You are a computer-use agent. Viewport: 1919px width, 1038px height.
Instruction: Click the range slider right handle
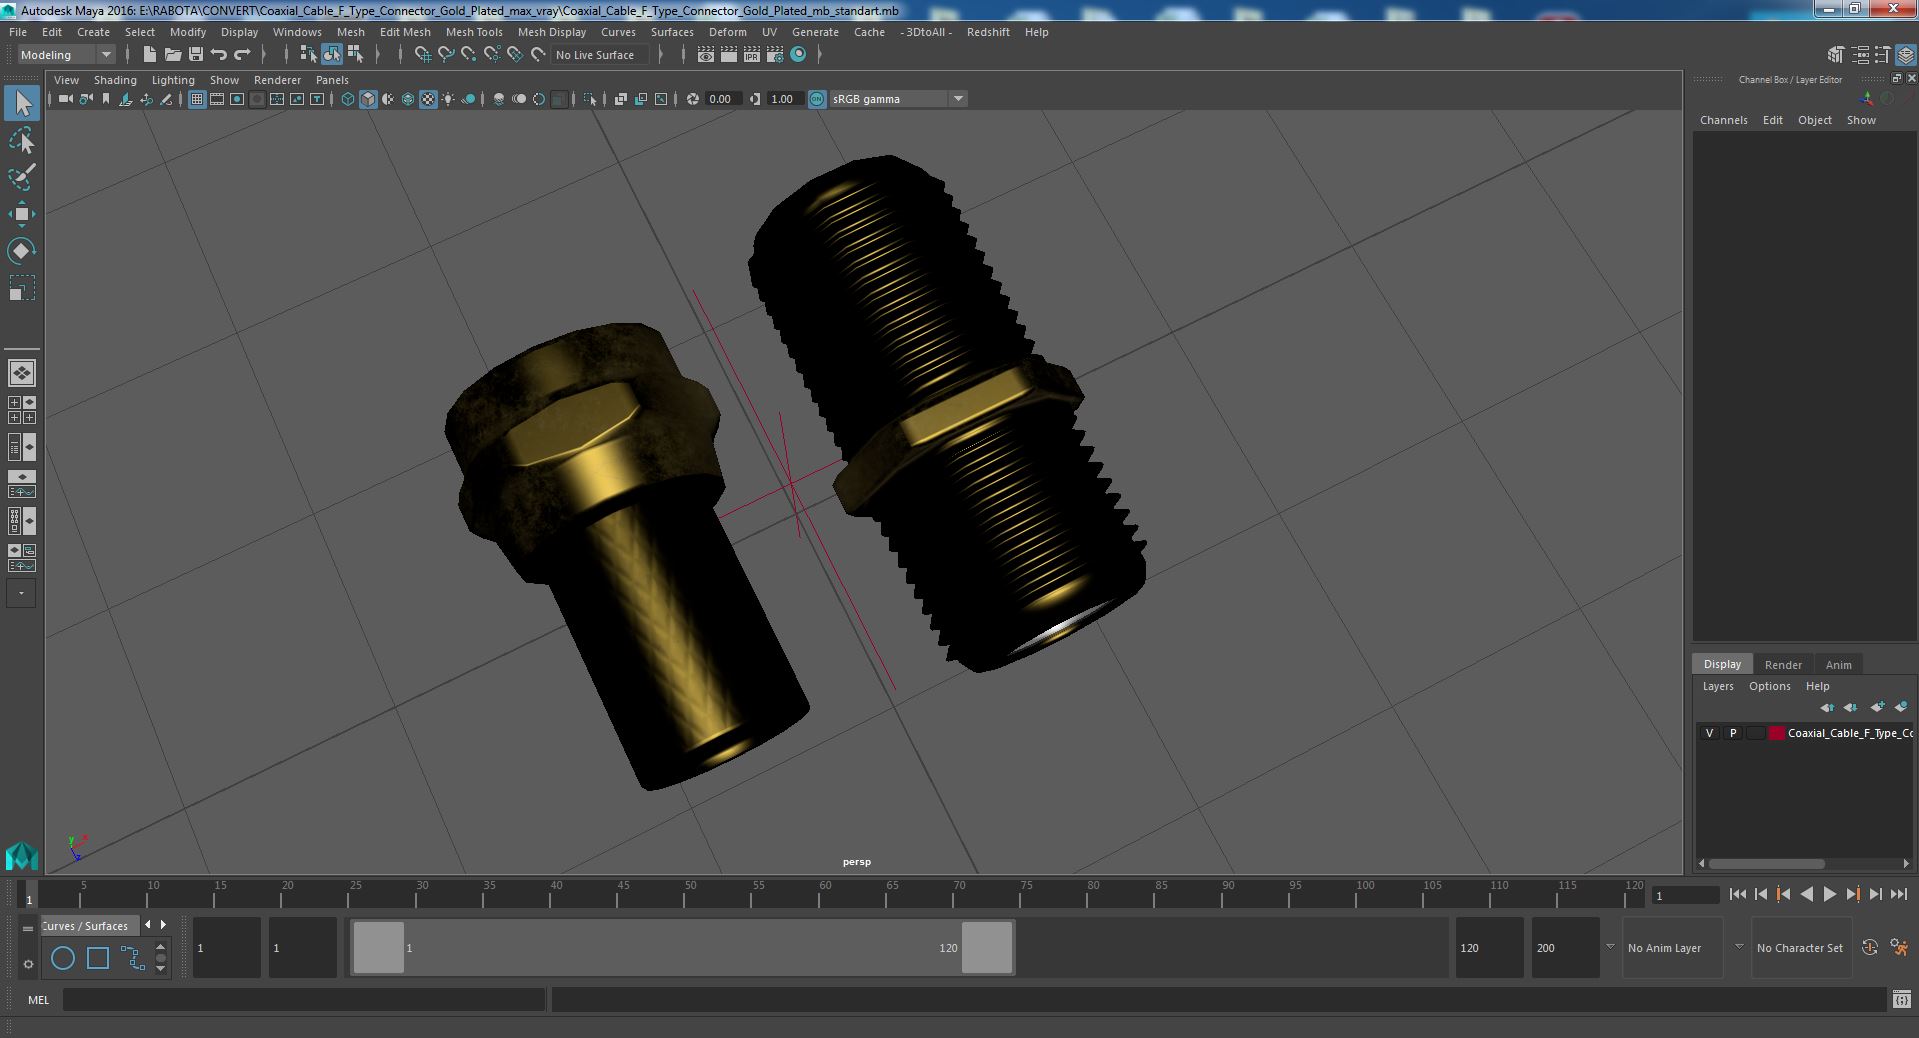(987, 947)
